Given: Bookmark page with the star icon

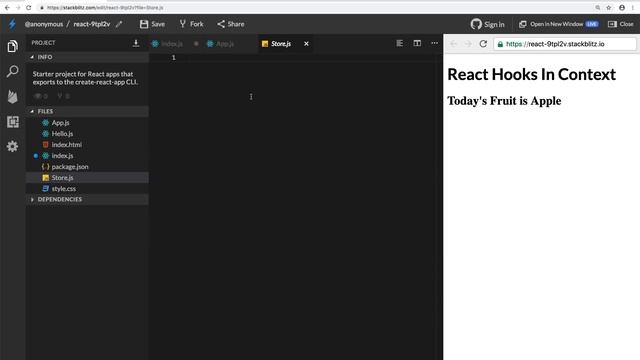Looking at the screenshot, I should pos(609,8).
